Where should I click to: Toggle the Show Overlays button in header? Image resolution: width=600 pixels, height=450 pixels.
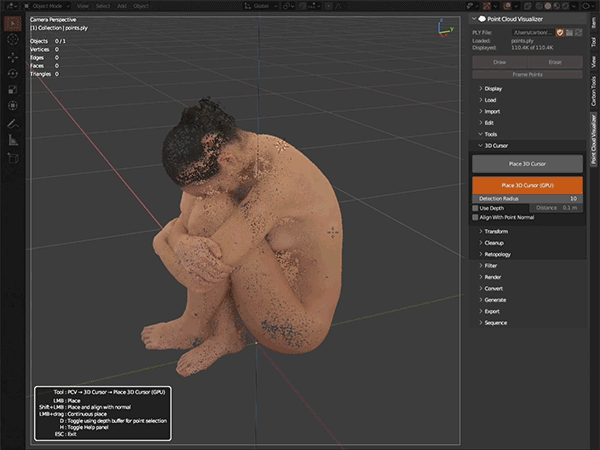(x=507, y=6)
